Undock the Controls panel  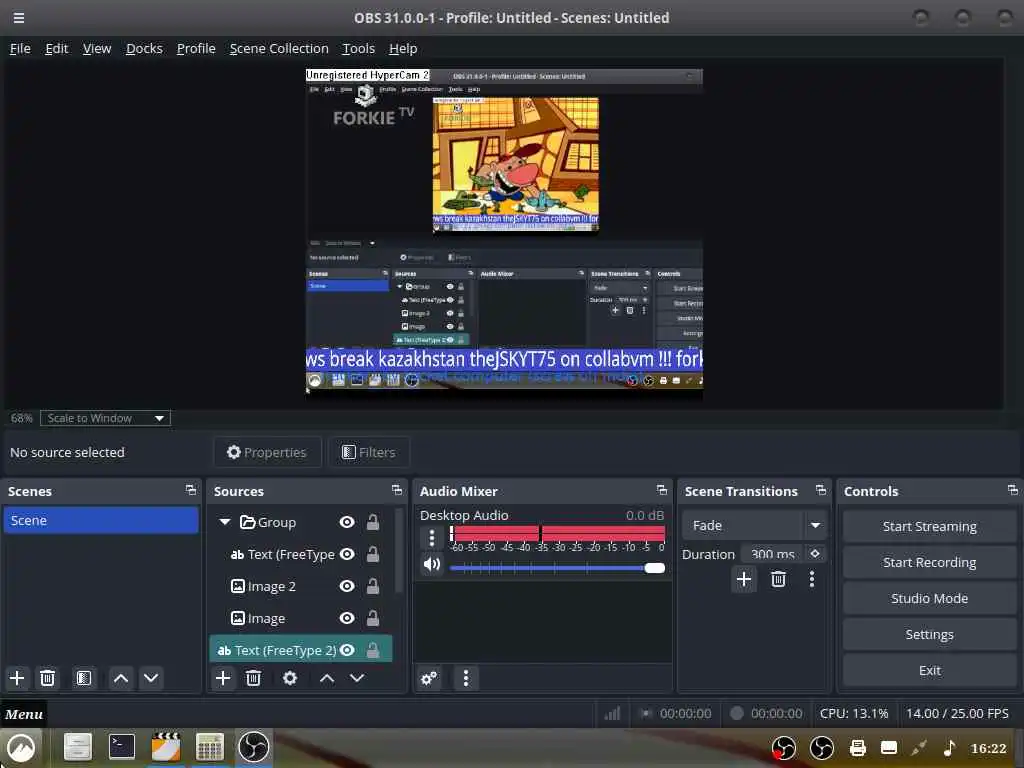pos(1013,490)
